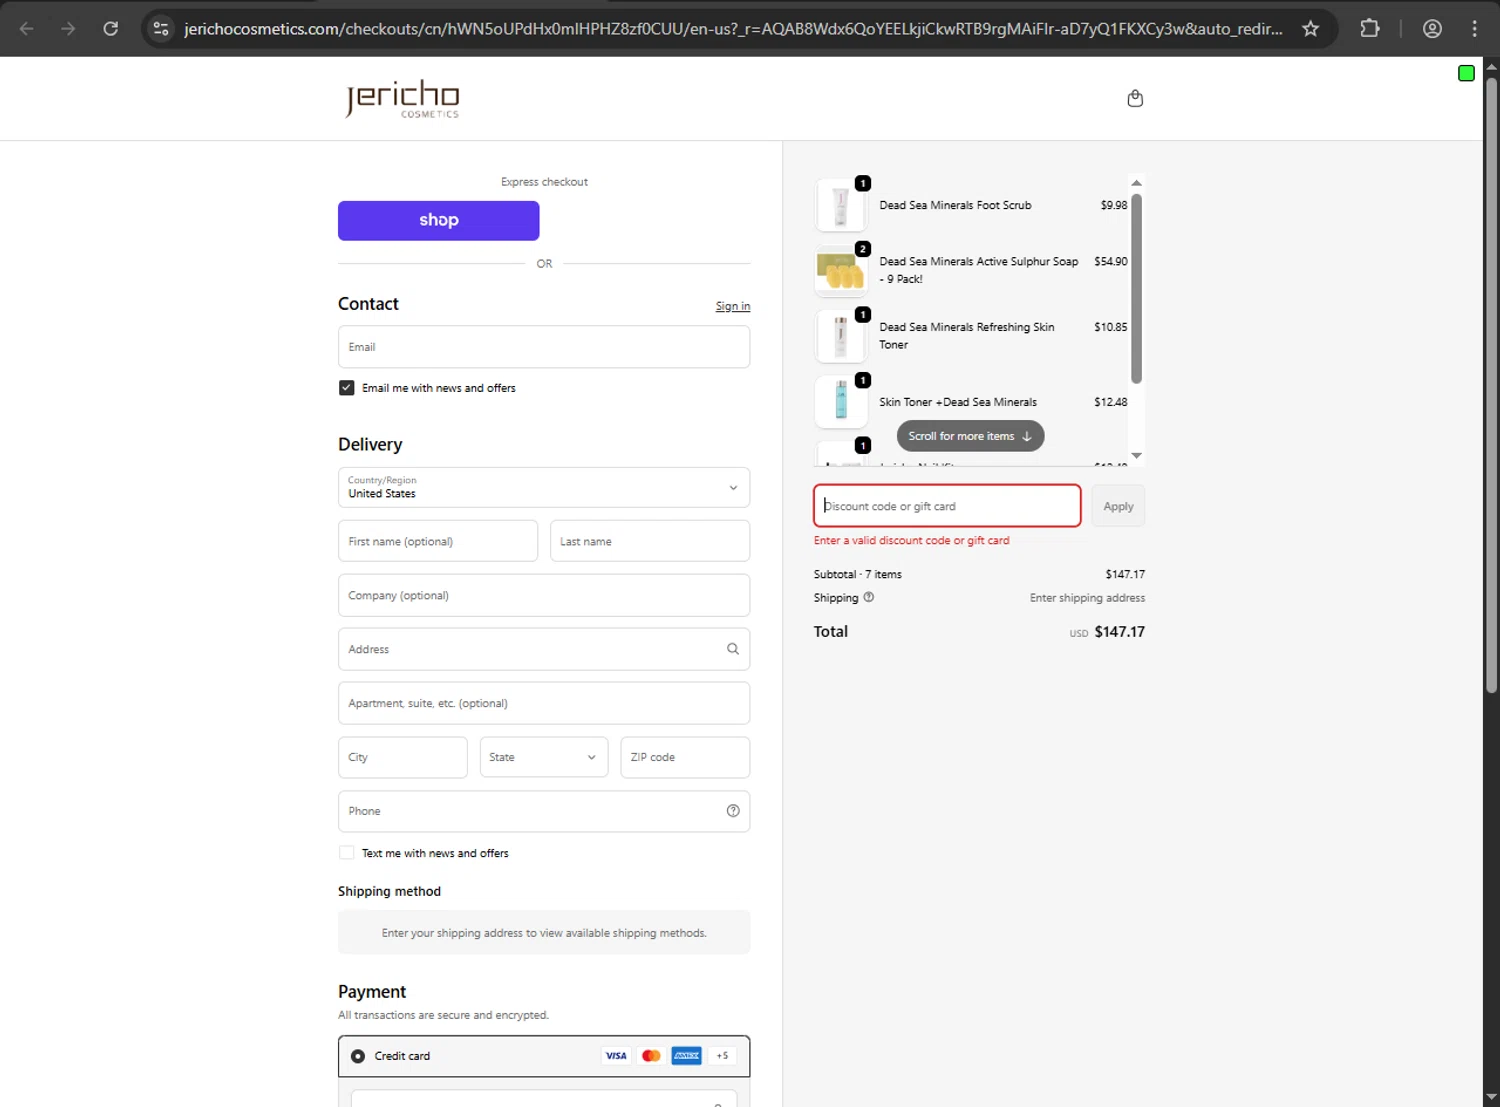Screen dimensions: 1500x1107
Task: Focus the First name field
Action: tap(438, 541)
